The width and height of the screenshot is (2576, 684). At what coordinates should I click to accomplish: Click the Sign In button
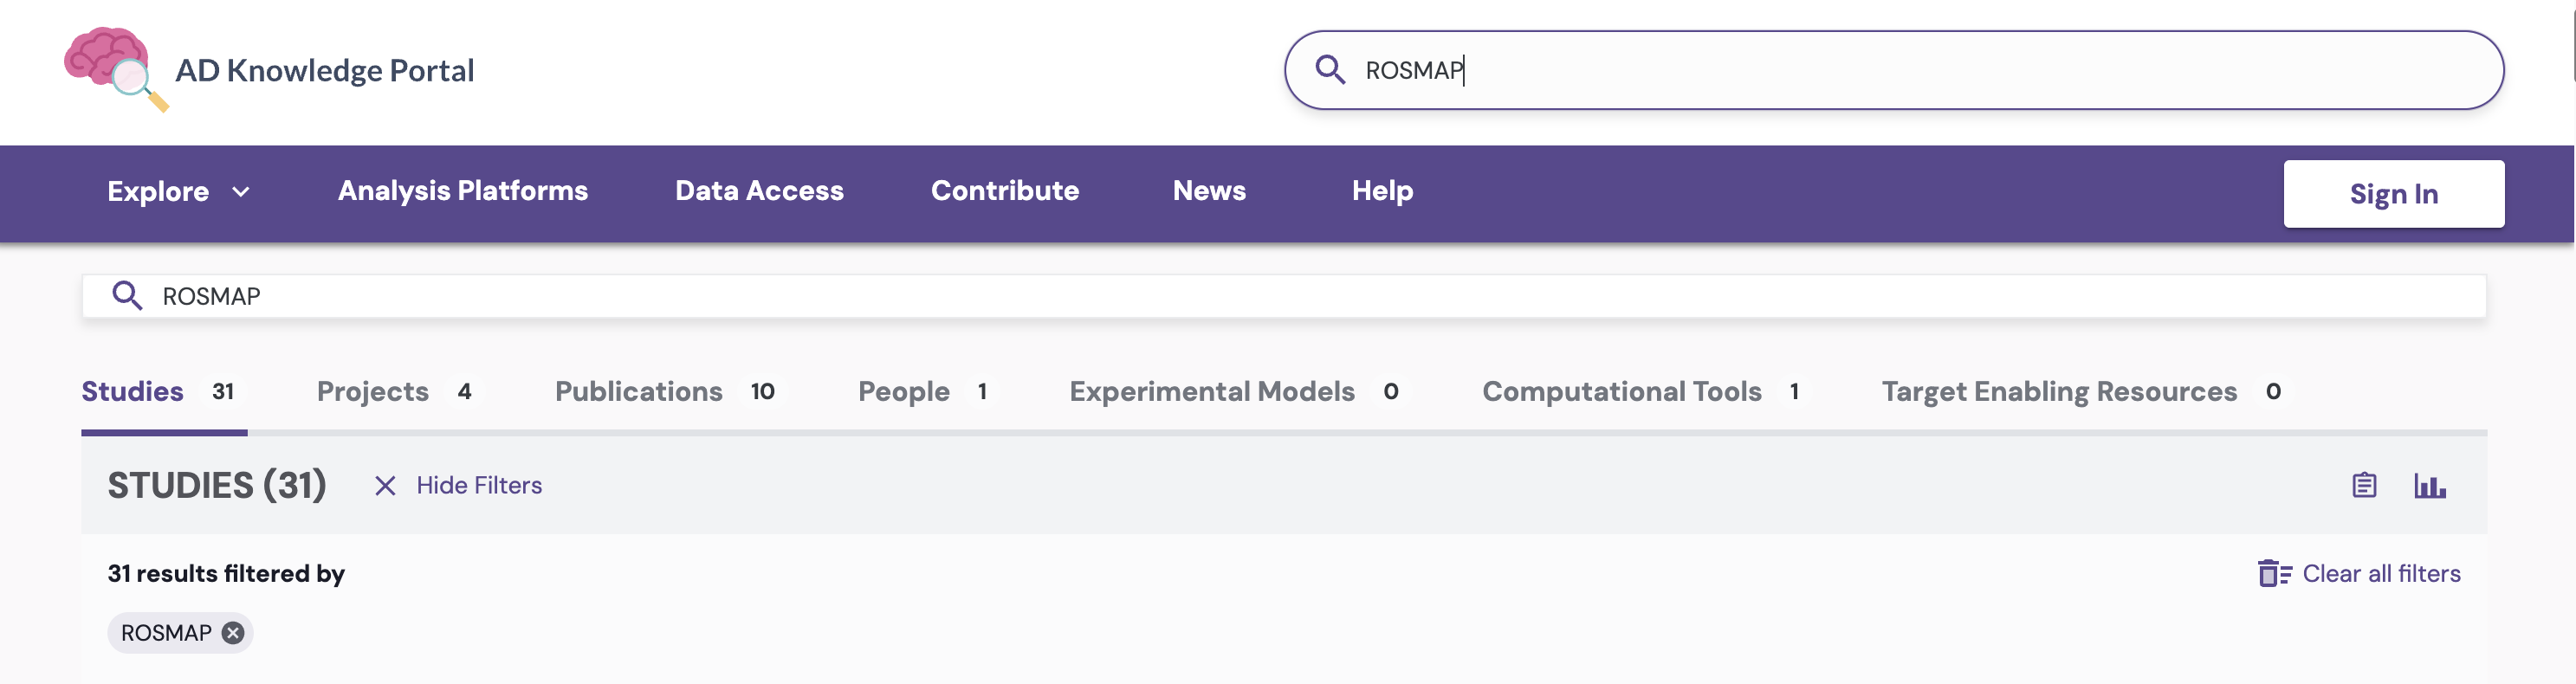(2393, 193)
